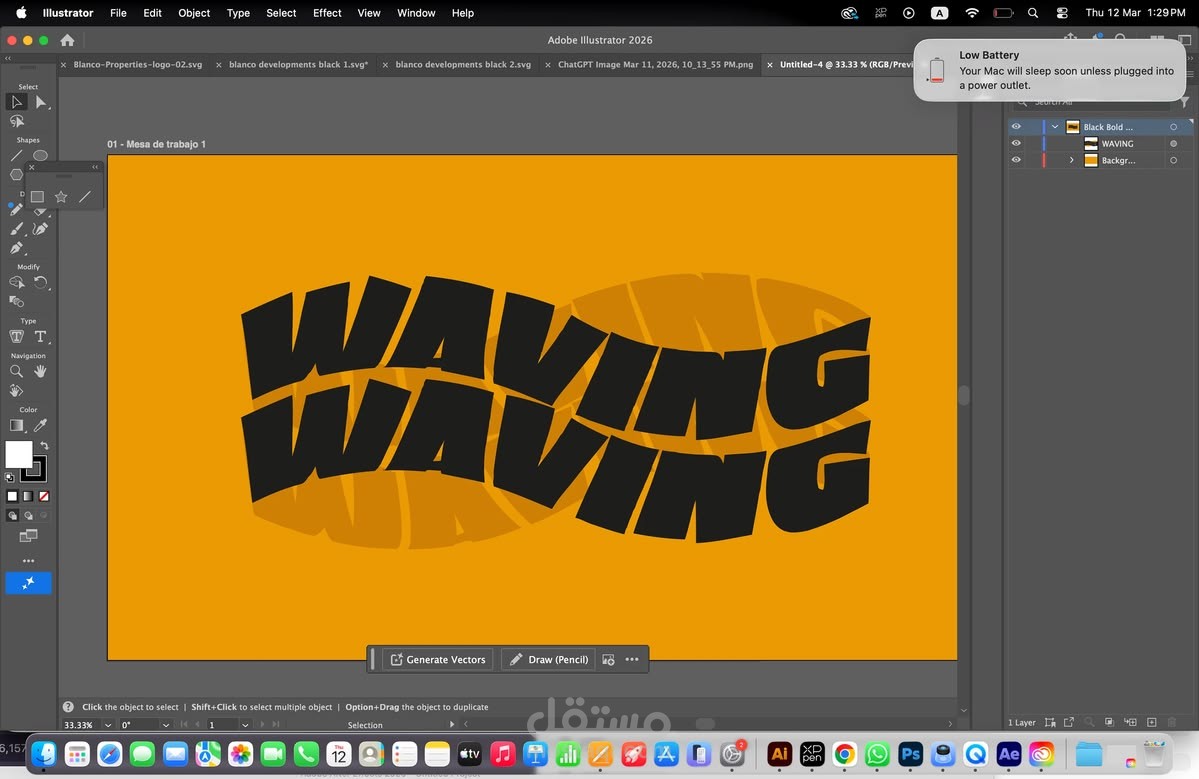This screenshot has height=779, width=1199.
Task: Open the Effect menu
Action: (x=327, y=13)
